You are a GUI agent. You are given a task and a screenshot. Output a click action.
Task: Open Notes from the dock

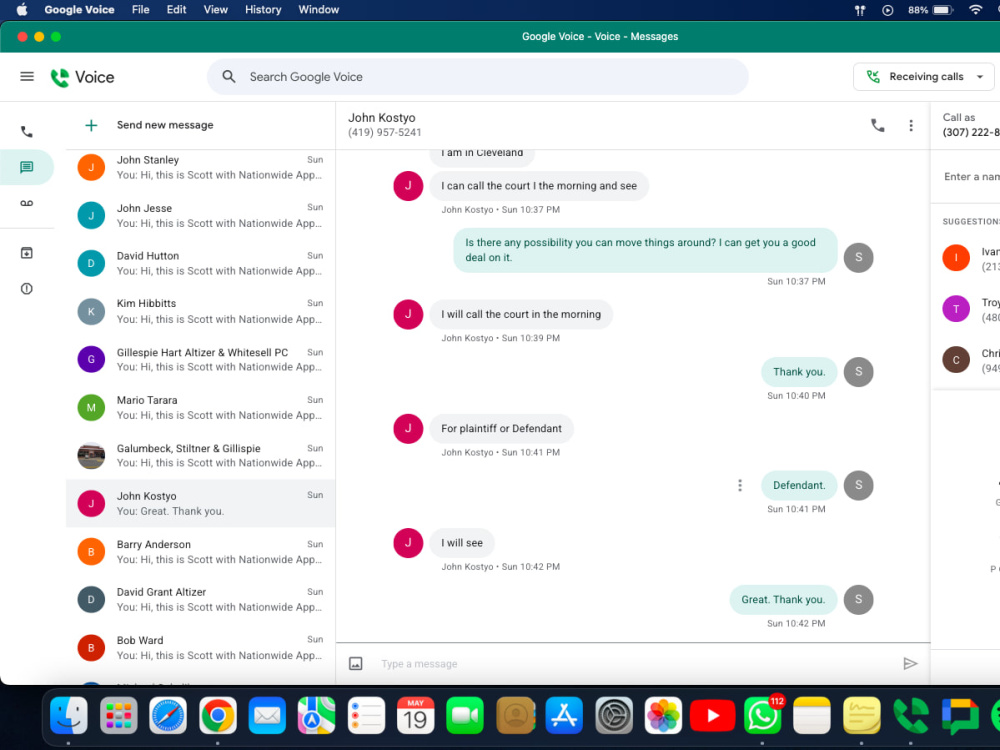[812, 716]
